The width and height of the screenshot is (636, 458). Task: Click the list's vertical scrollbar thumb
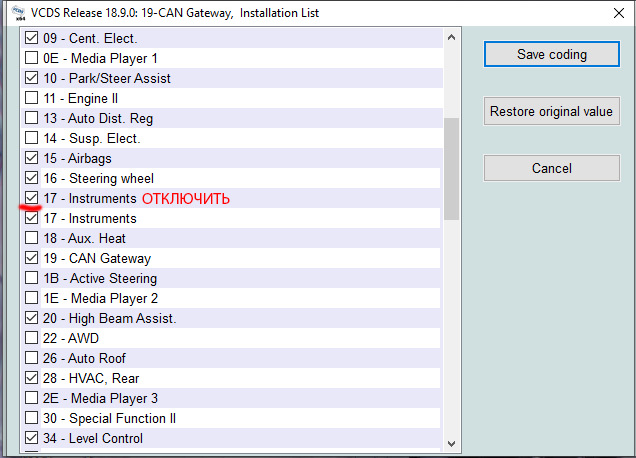coord(451,169)
